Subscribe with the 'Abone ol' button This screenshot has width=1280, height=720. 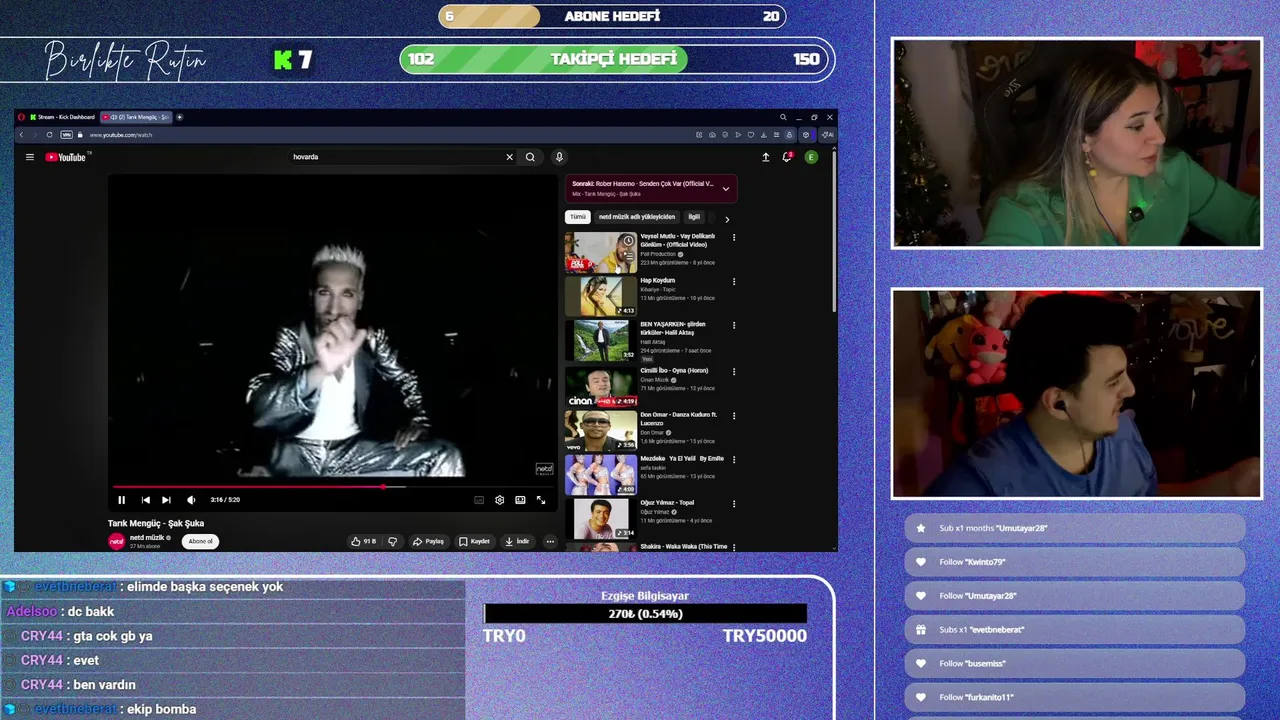[x=201, y=541]
